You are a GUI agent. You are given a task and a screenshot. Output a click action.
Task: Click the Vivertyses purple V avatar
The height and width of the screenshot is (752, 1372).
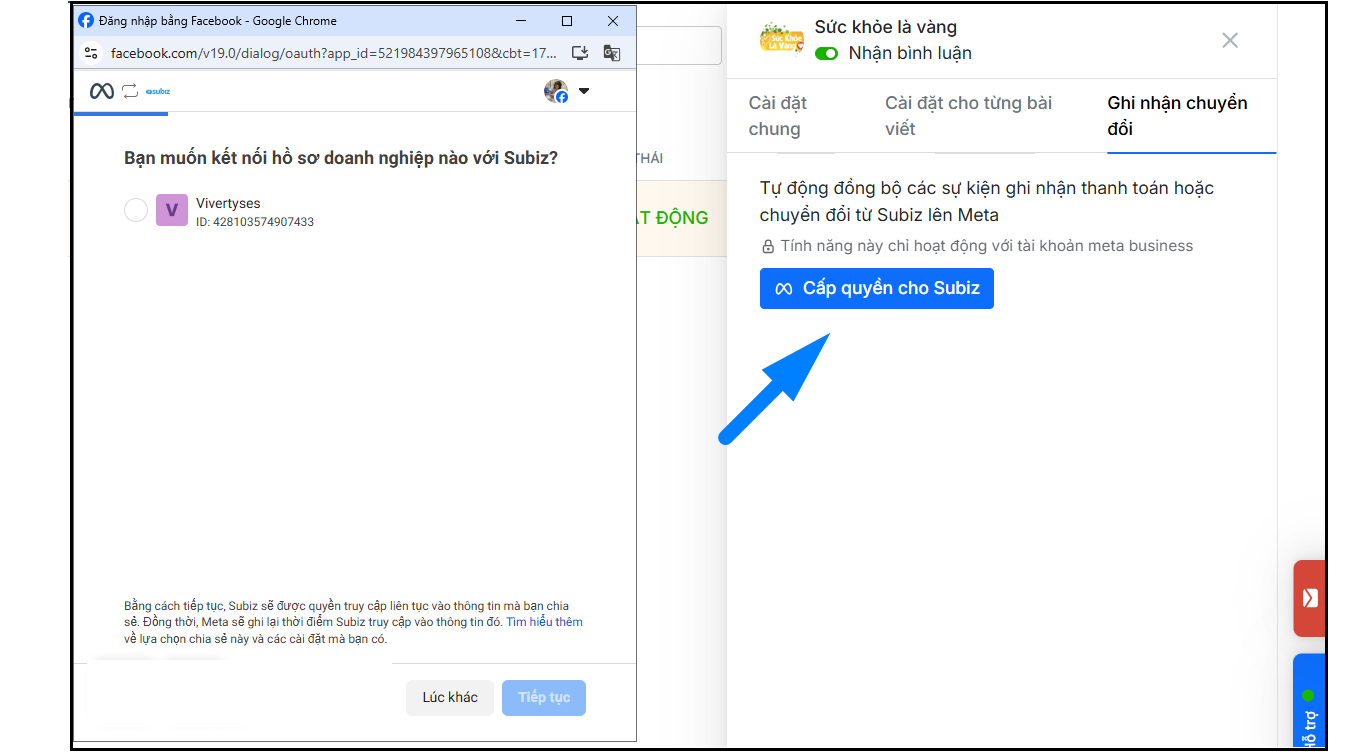click(172, 210)
